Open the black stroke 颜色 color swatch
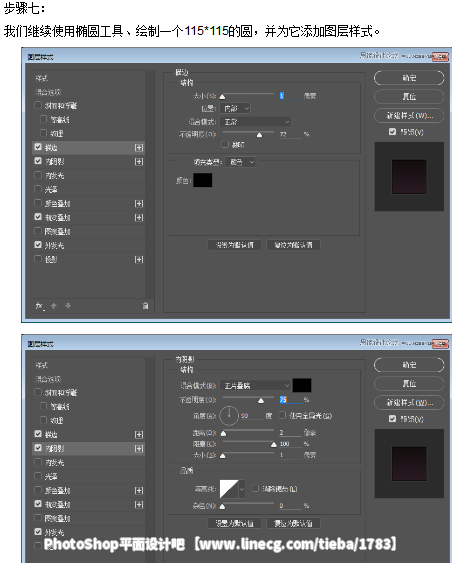 [202, 180]
